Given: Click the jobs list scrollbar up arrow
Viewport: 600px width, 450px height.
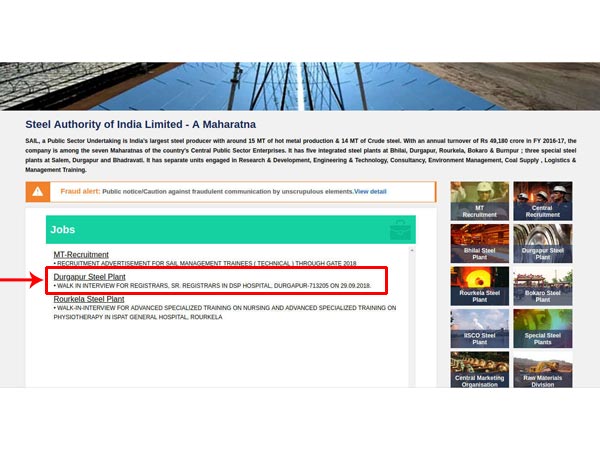Looking at the screenshot, I should [x=412, y=250].
